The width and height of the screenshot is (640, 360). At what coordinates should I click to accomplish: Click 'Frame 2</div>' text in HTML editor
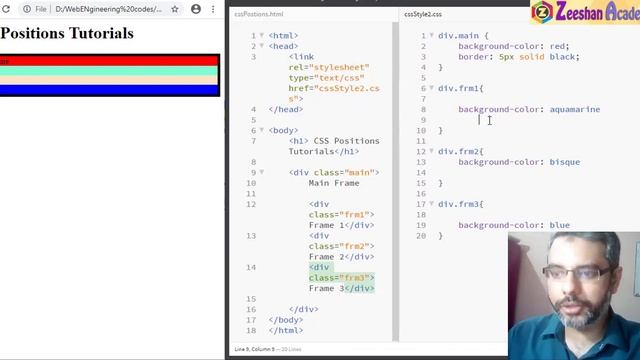[x=341, y=257]
